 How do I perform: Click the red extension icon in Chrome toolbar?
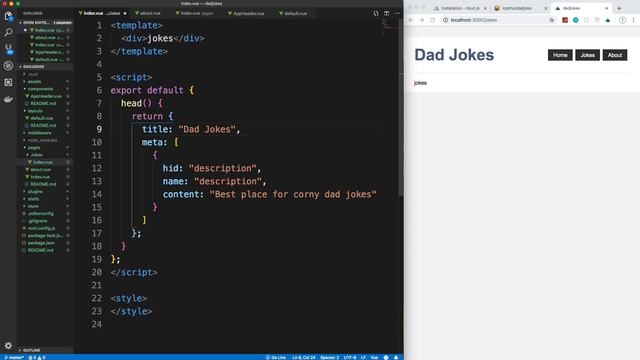tap(565, 20)
